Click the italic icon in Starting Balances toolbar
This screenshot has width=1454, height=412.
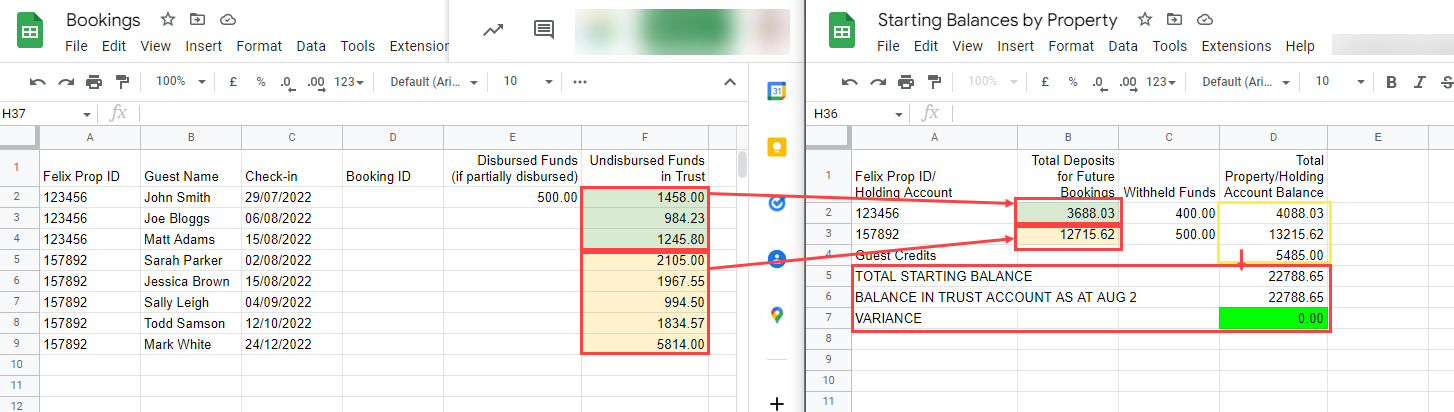(x=1418, y=82)
